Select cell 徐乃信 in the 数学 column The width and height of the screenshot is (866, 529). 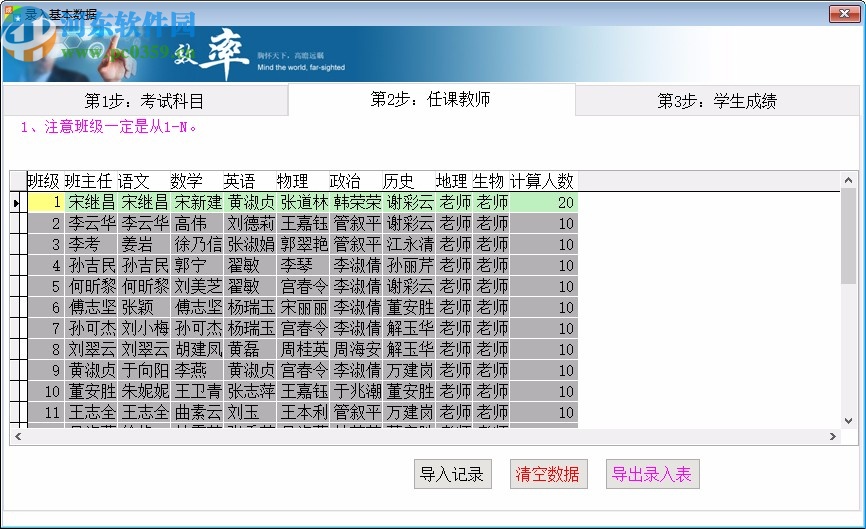tap(197, 245)
